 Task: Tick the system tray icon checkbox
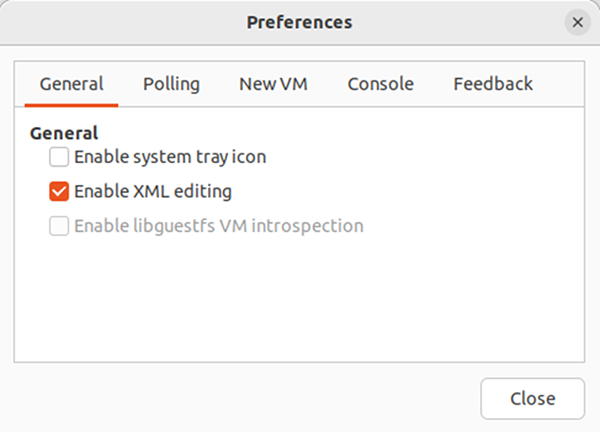click(x=59, y=157)
